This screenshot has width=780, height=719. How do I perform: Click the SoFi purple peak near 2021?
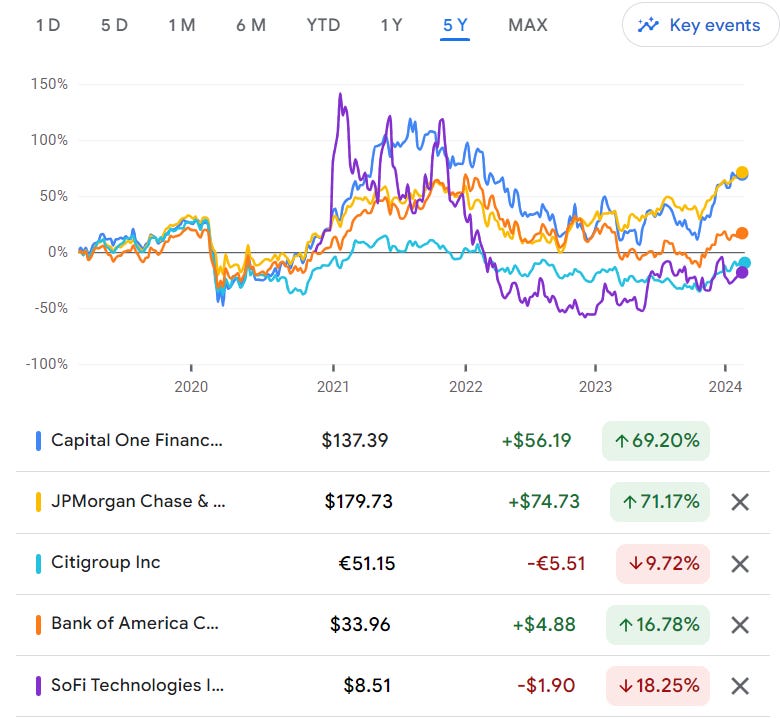(340, 96)
